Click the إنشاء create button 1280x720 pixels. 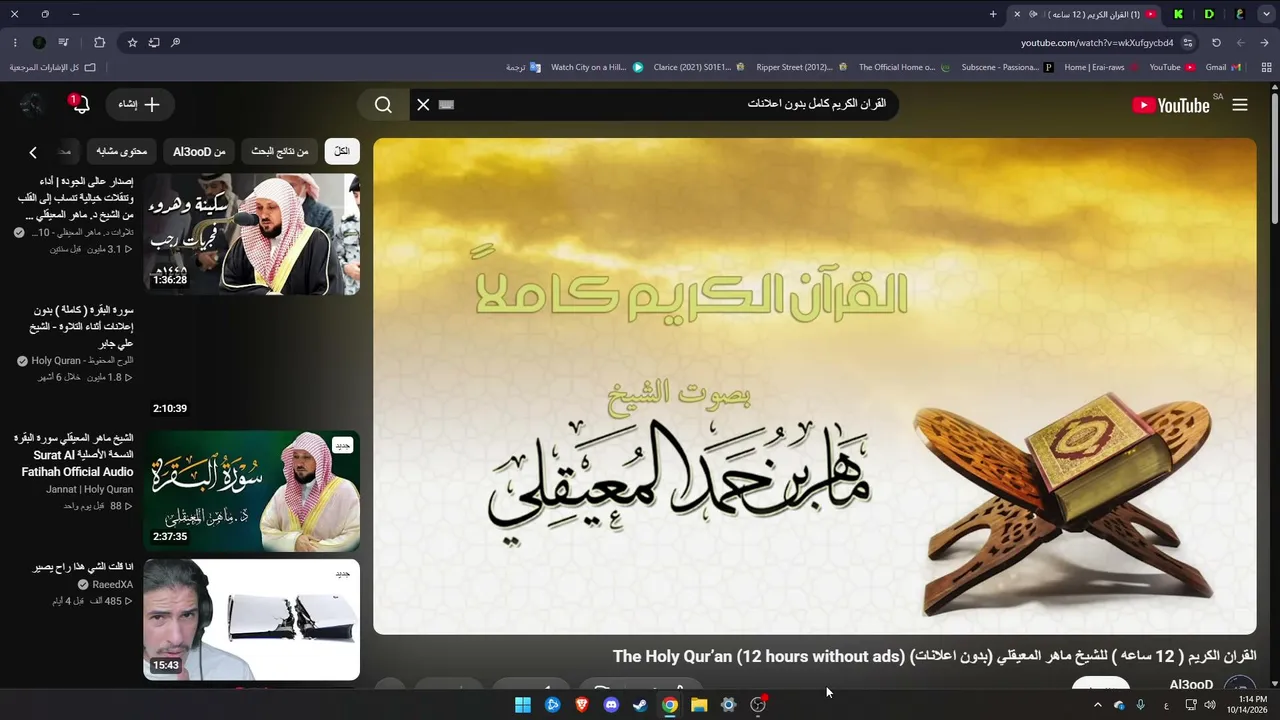click(x=139, y=104)
